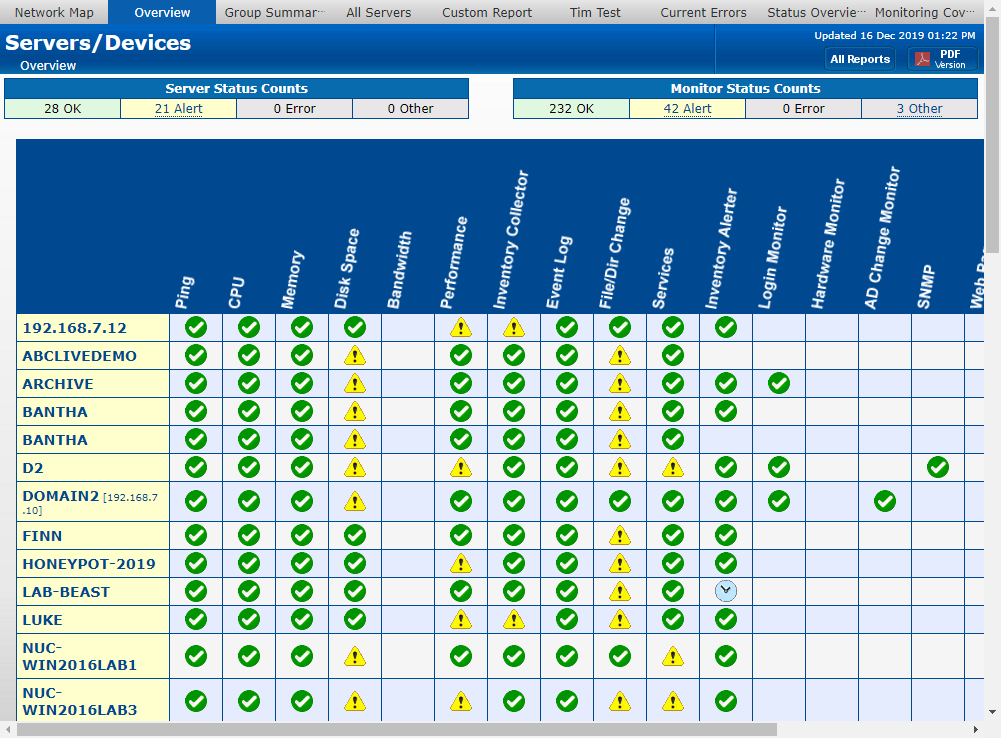This screenshot has height=738, width=1001.
Task: Click FINN Inventory Alerter OK icon
Action: coord(725,536)
